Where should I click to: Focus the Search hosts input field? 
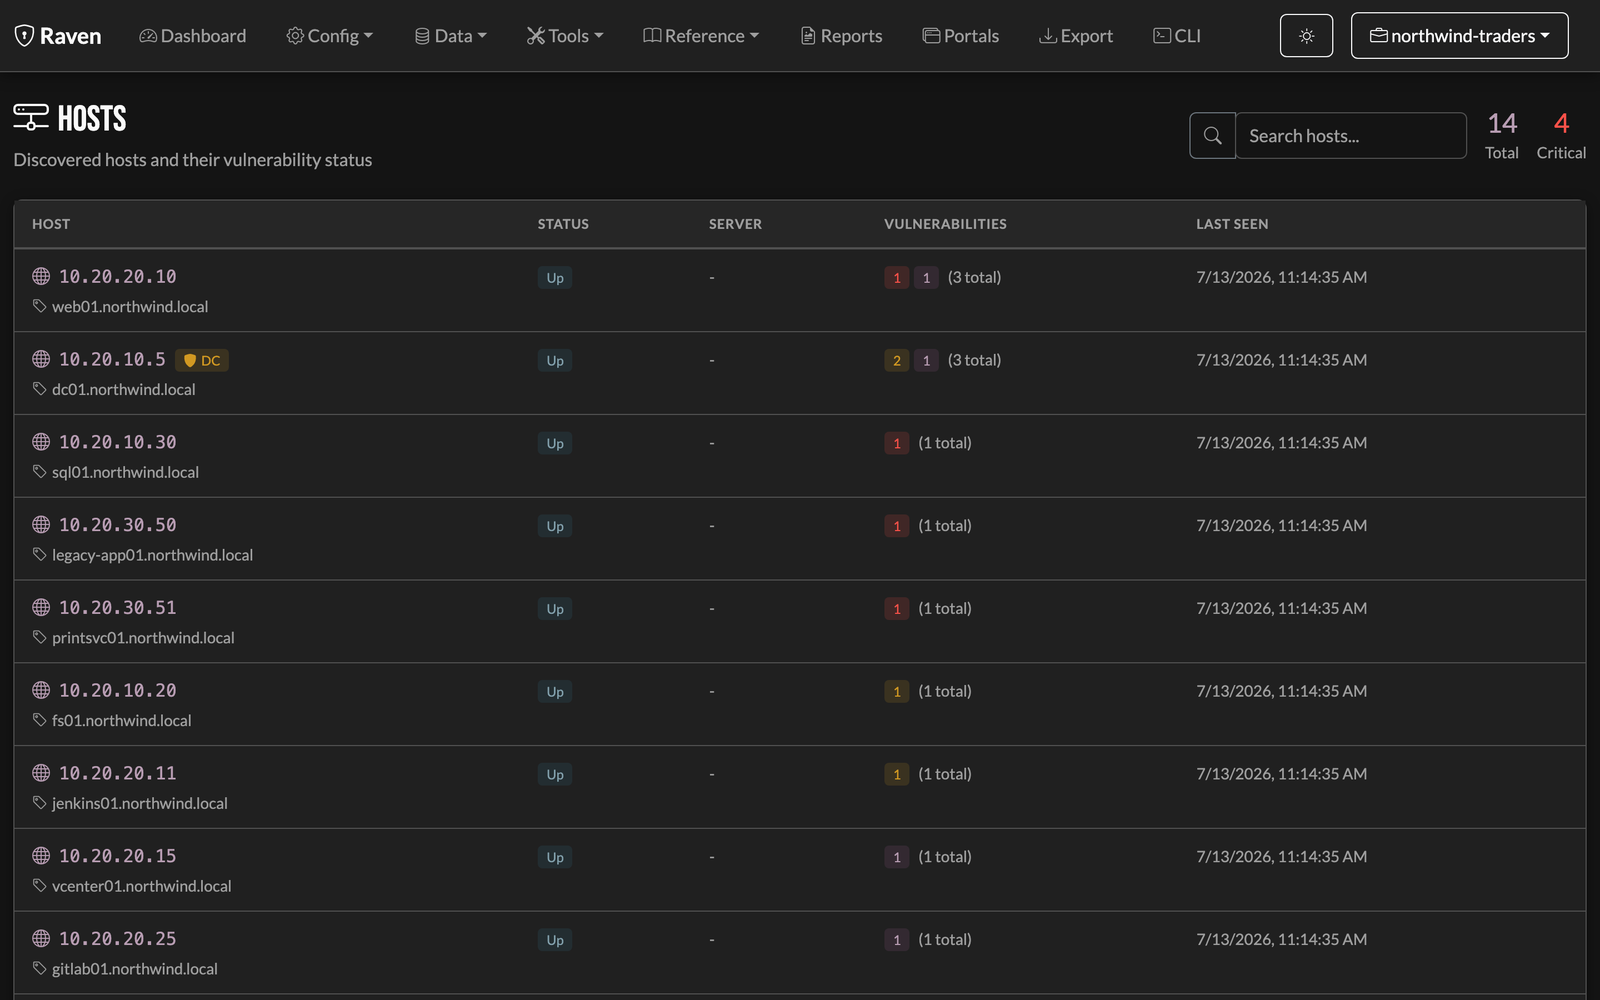point(1351,135)
